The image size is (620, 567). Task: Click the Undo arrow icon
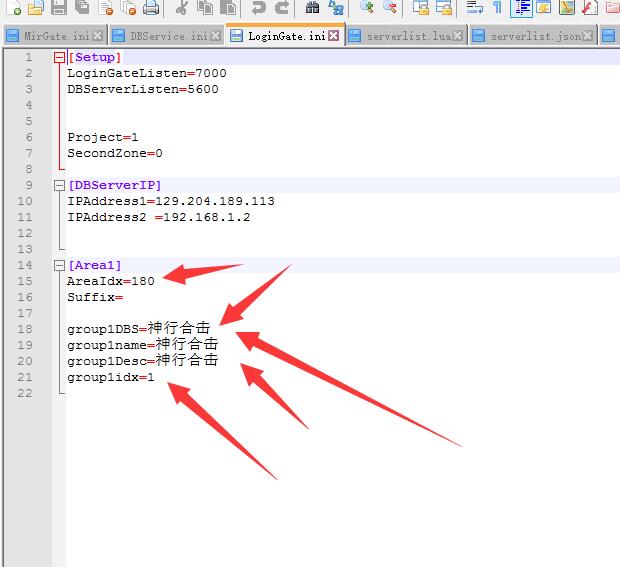click(x=259, y=8)
